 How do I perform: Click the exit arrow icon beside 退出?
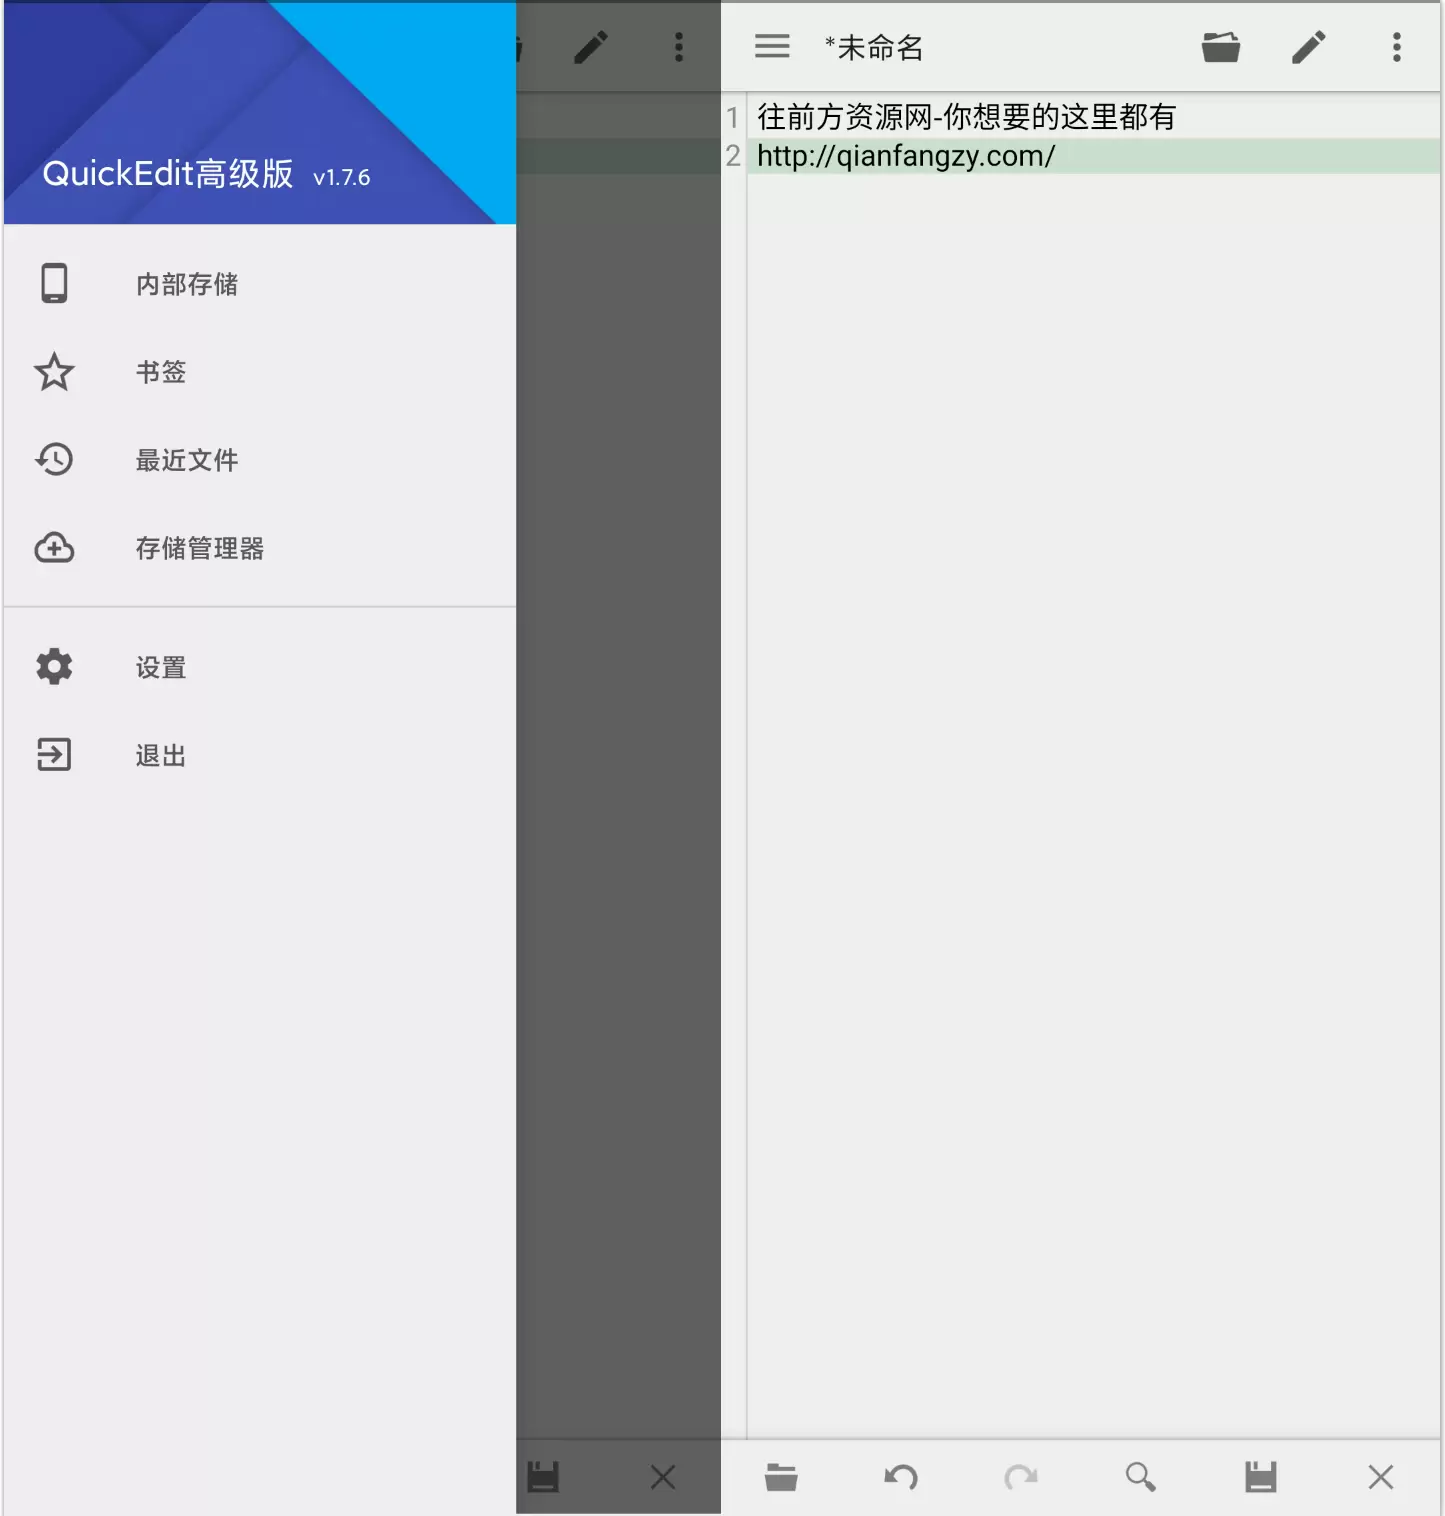tap(54, 754)
